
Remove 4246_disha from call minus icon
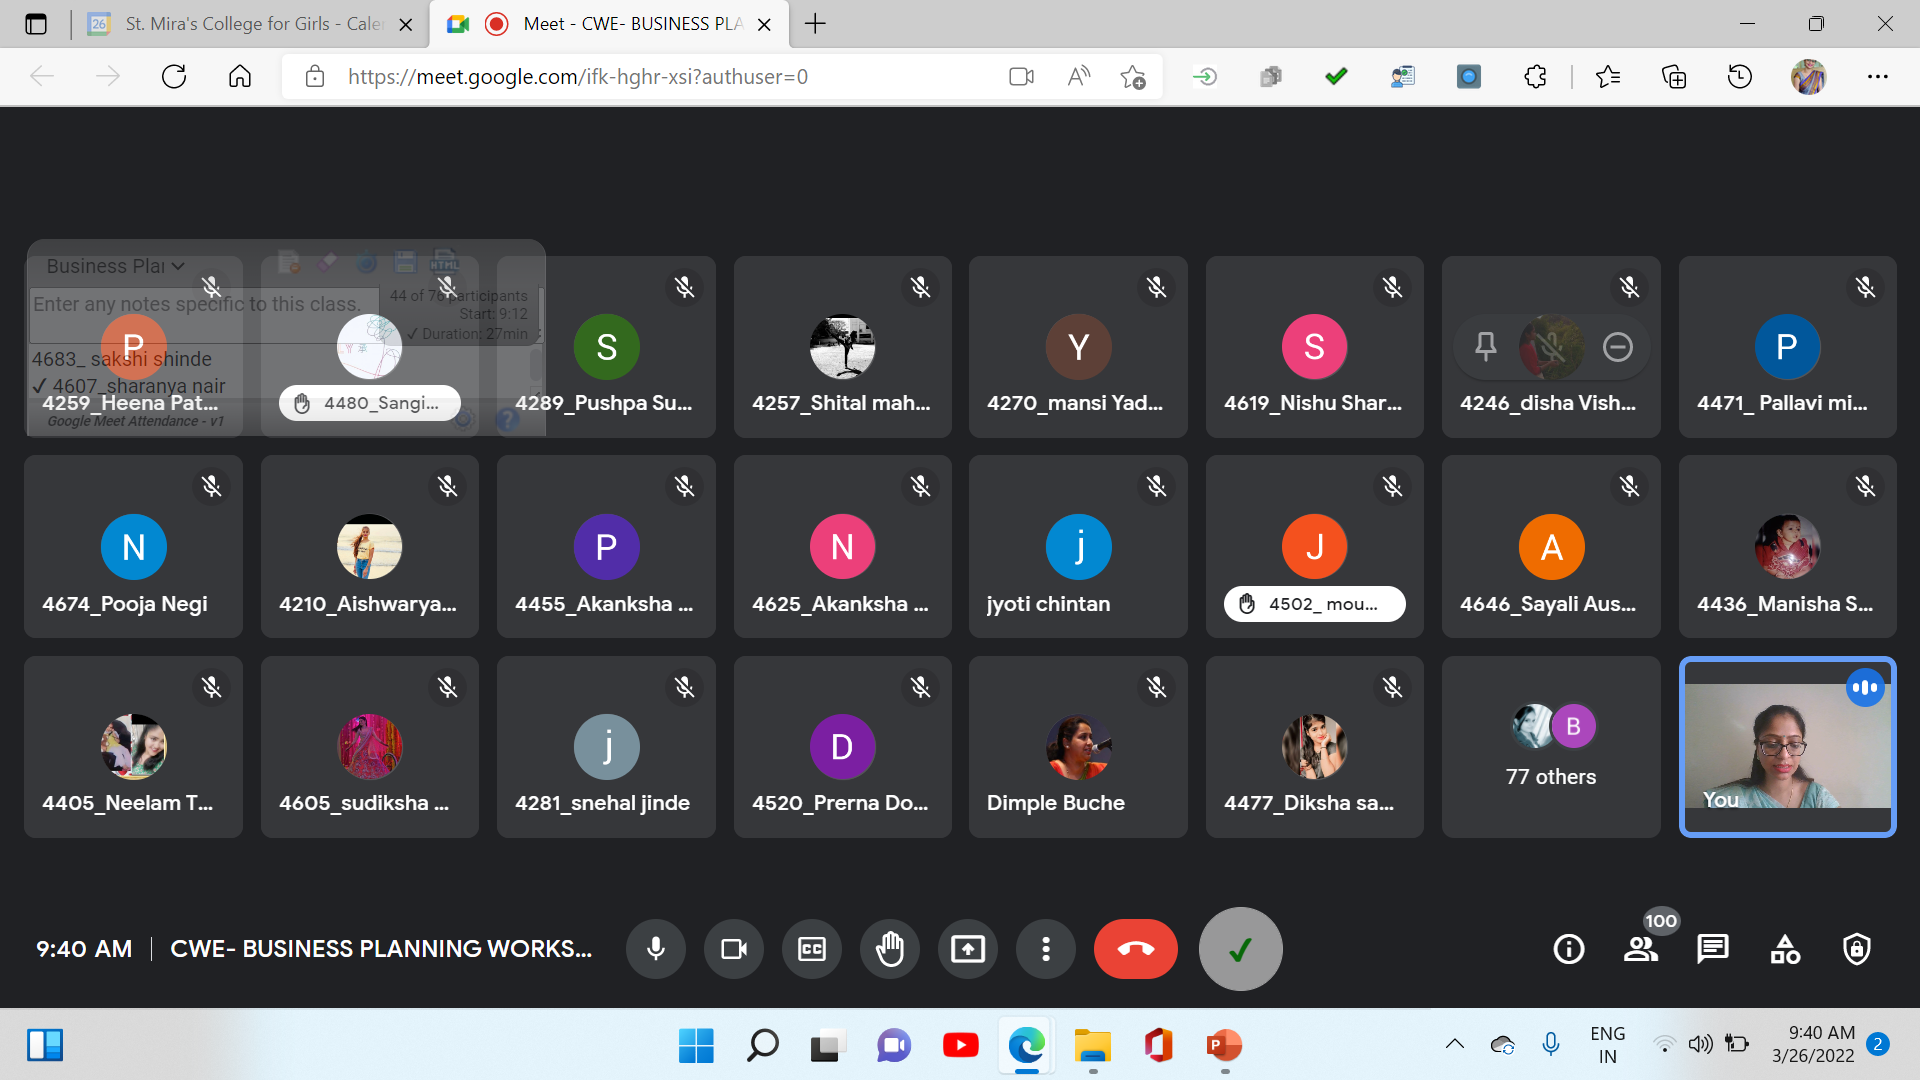(x=1617, y=347)
